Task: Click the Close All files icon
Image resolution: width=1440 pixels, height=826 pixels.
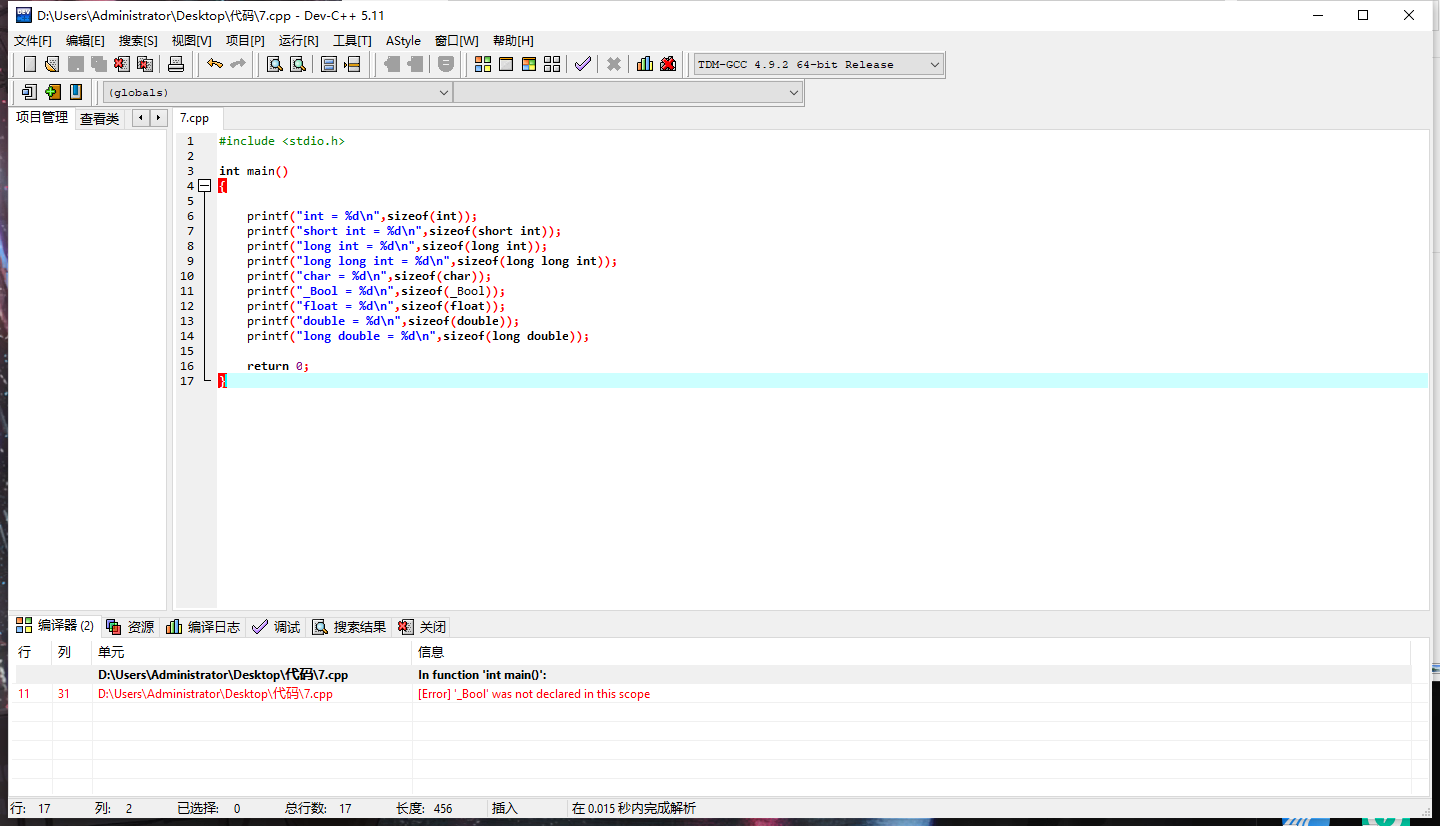Action: 145,64
